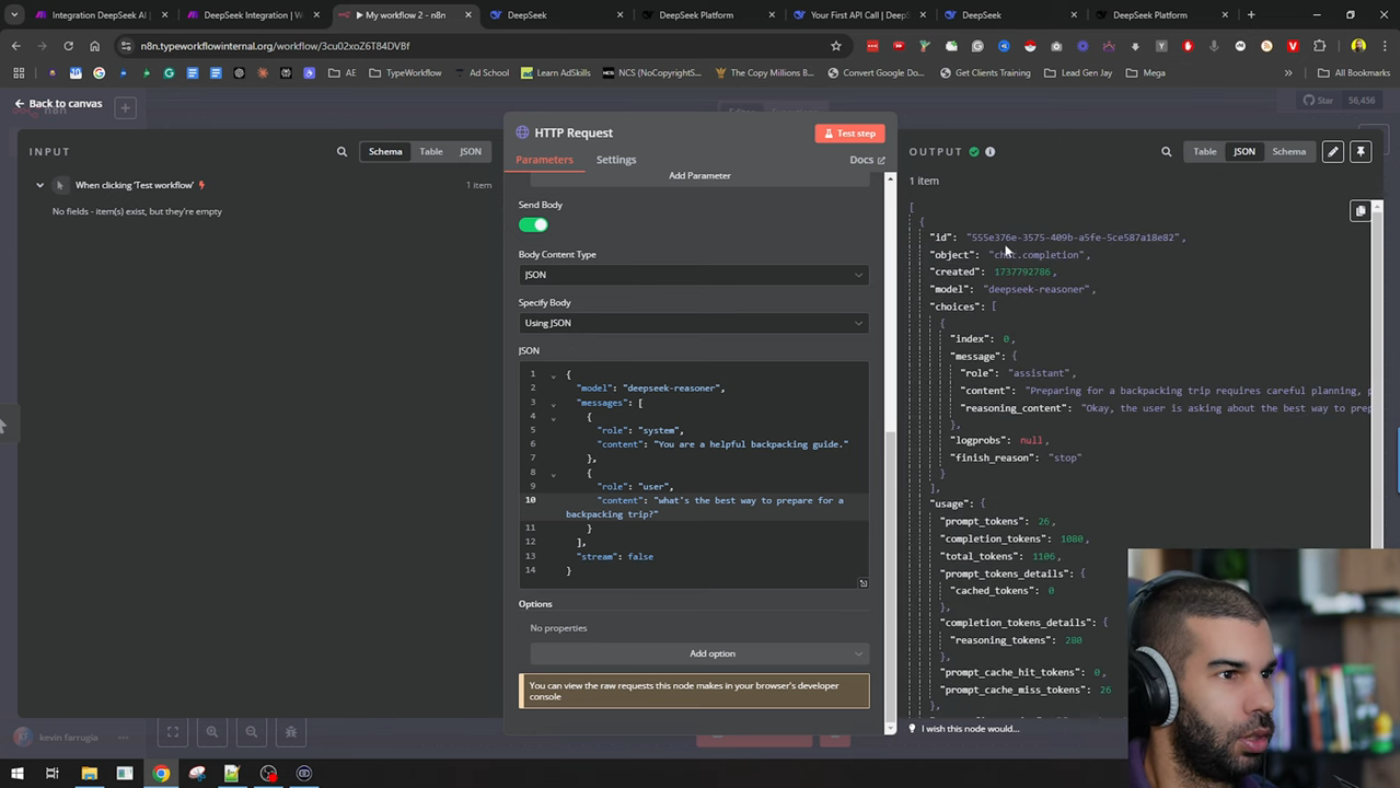Click the HTTP Request globe icon
This screenshot has width=1400, height=788.
click(x=522, y=133)
